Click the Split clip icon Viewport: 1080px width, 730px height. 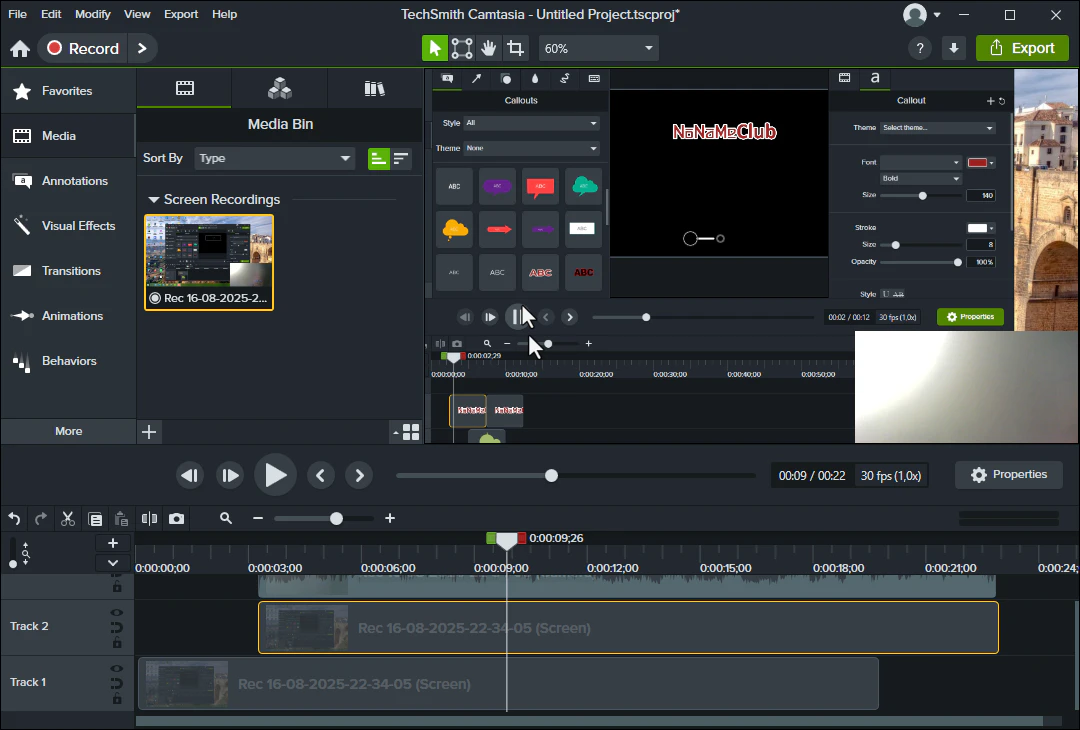pyautogui.click(x=149, y=518)
